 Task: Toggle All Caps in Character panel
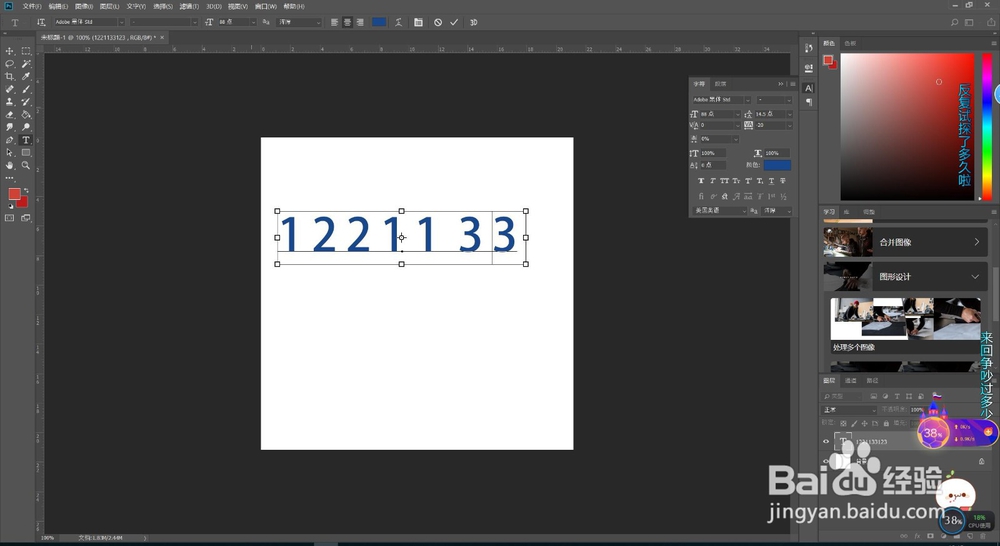click(724, 181)
